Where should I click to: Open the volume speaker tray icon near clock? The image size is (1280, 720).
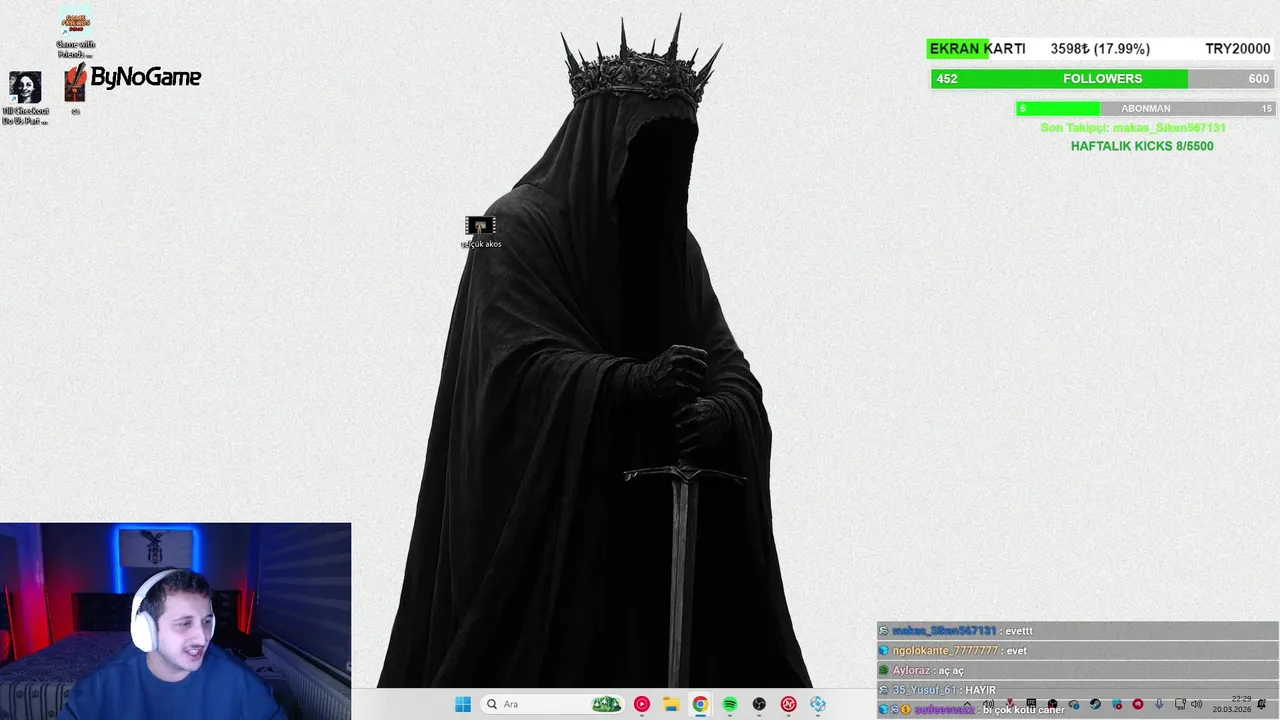[1196, 704]
